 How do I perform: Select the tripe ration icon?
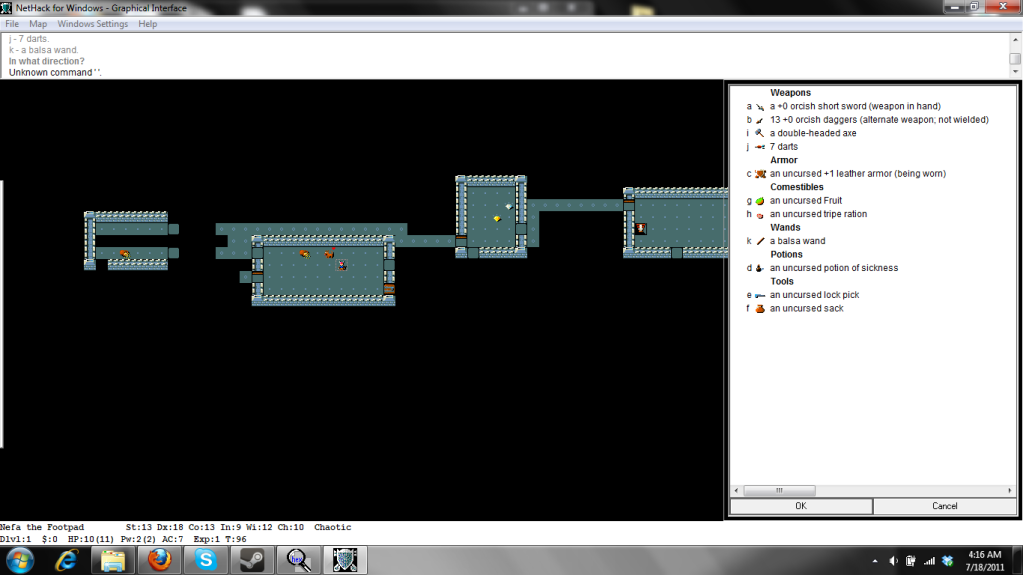click(760, 215)
